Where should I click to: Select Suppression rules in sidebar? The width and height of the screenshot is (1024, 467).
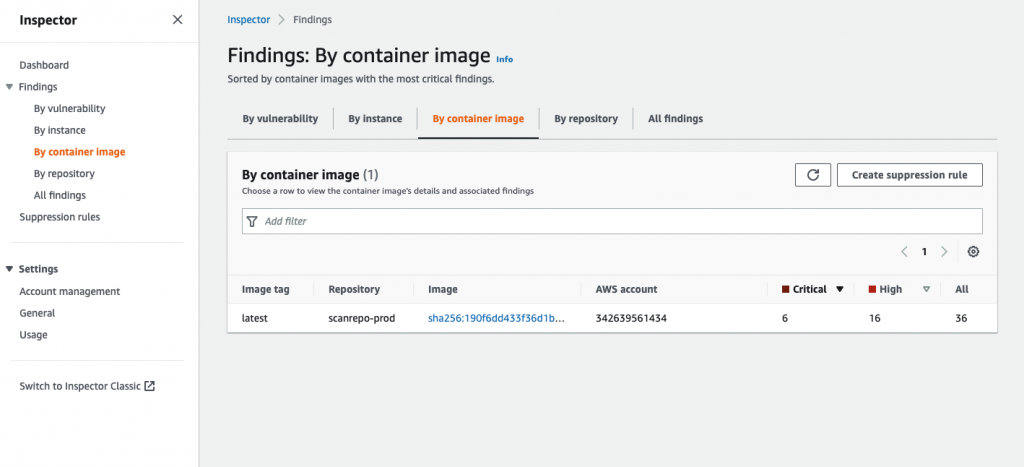coord(60,217)
